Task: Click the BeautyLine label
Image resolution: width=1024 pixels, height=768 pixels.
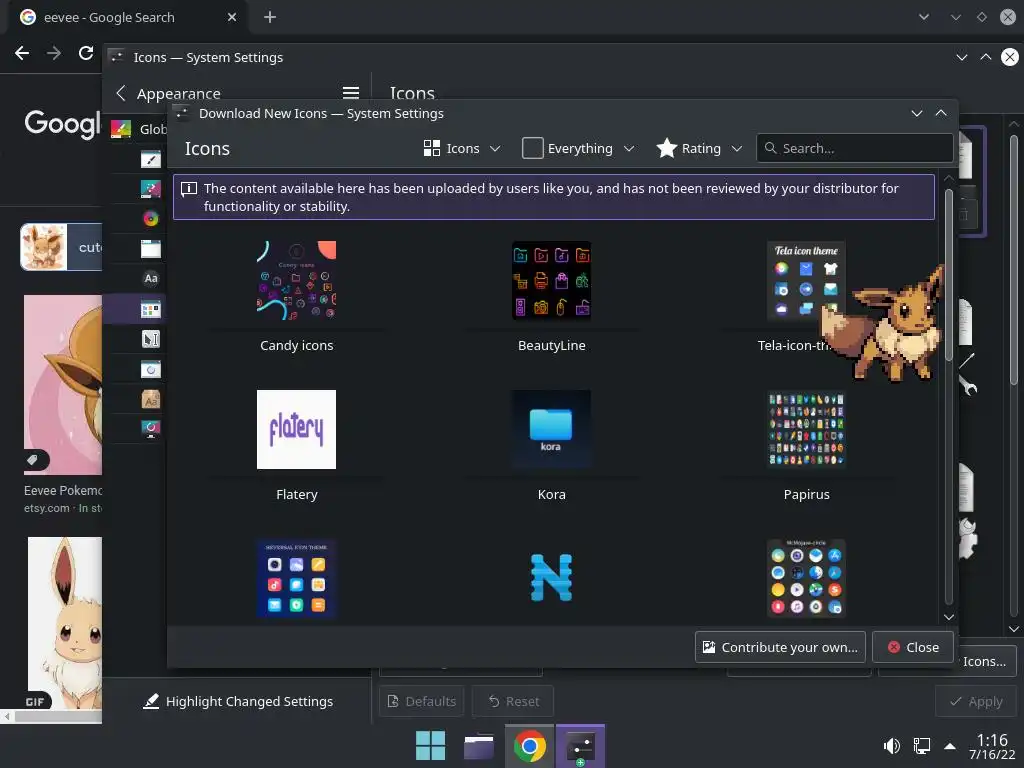Action: tap(552, 345)
